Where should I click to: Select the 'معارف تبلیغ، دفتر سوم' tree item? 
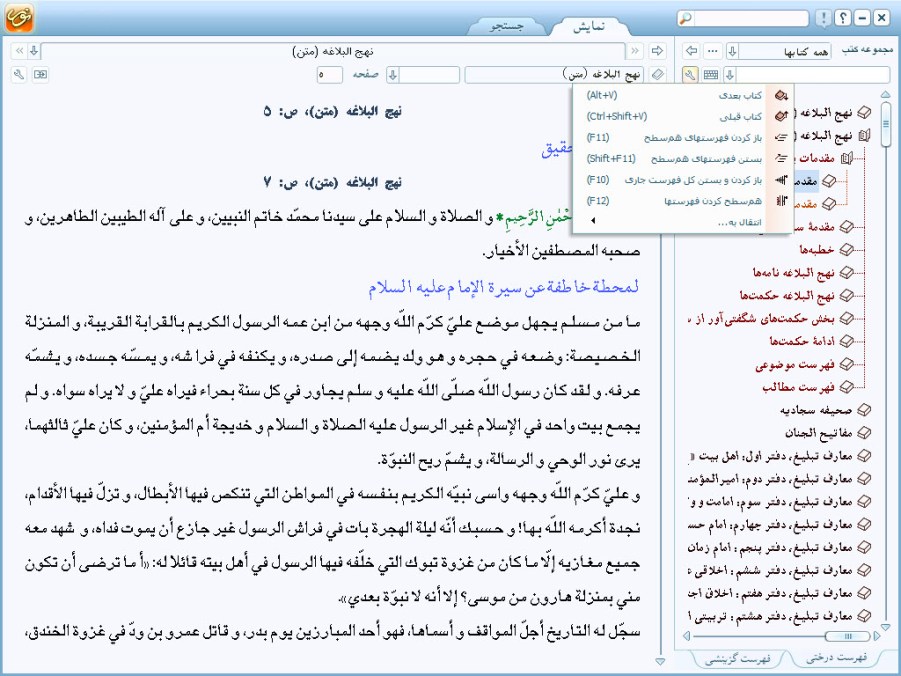(x=771, y=502)
